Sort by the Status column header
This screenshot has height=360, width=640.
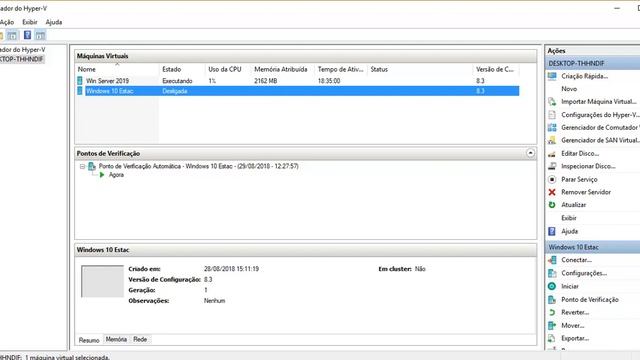420,69
